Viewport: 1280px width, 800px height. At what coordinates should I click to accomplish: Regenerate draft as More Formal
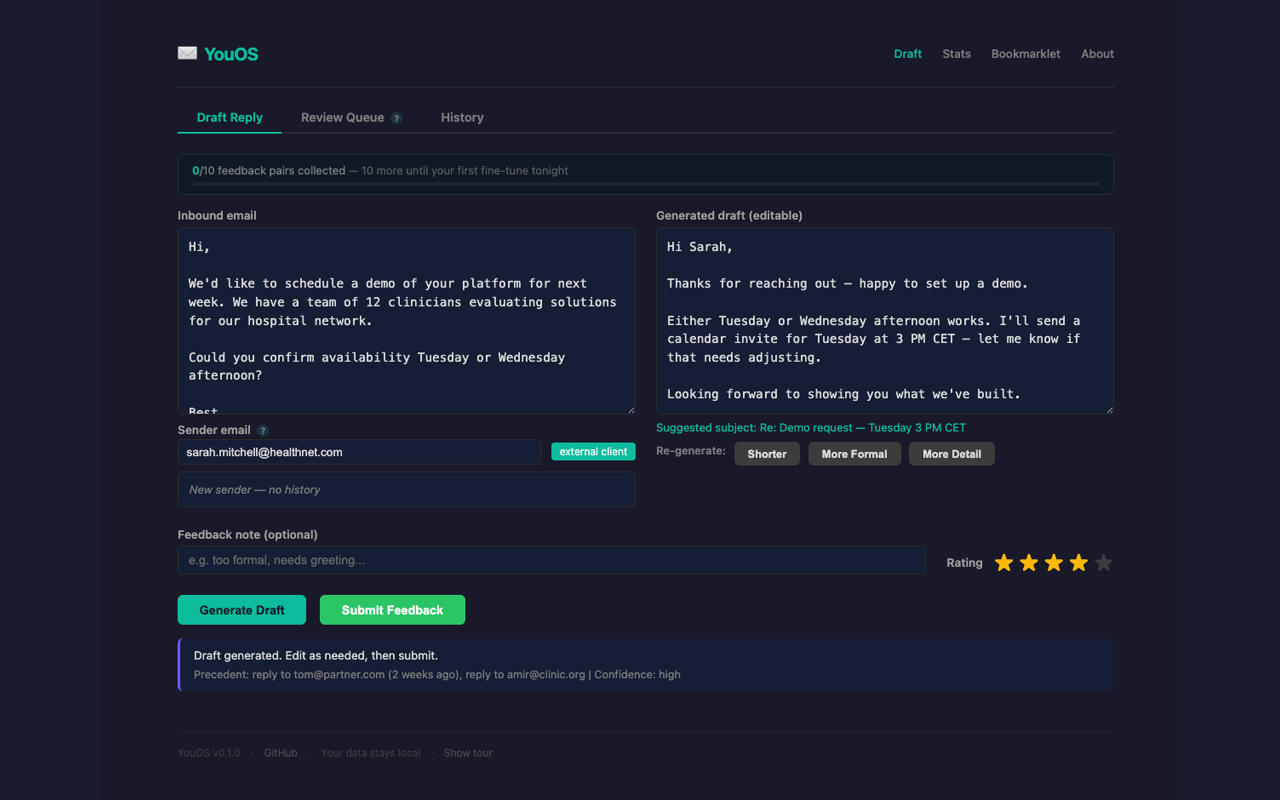click(854, 454)
